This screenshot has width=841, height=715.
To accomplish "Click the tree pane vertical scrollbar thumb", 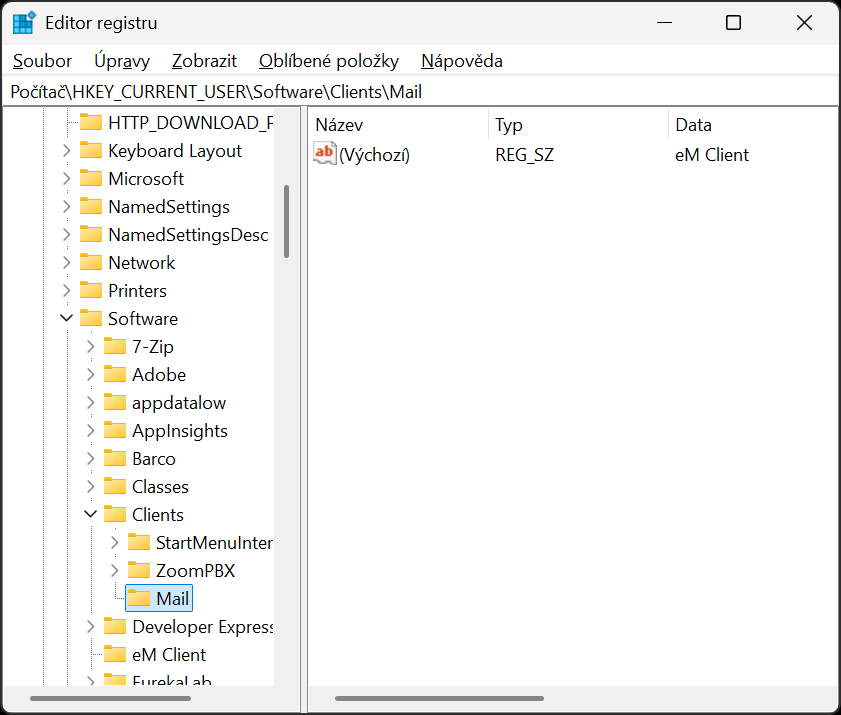I will point(287,220).
